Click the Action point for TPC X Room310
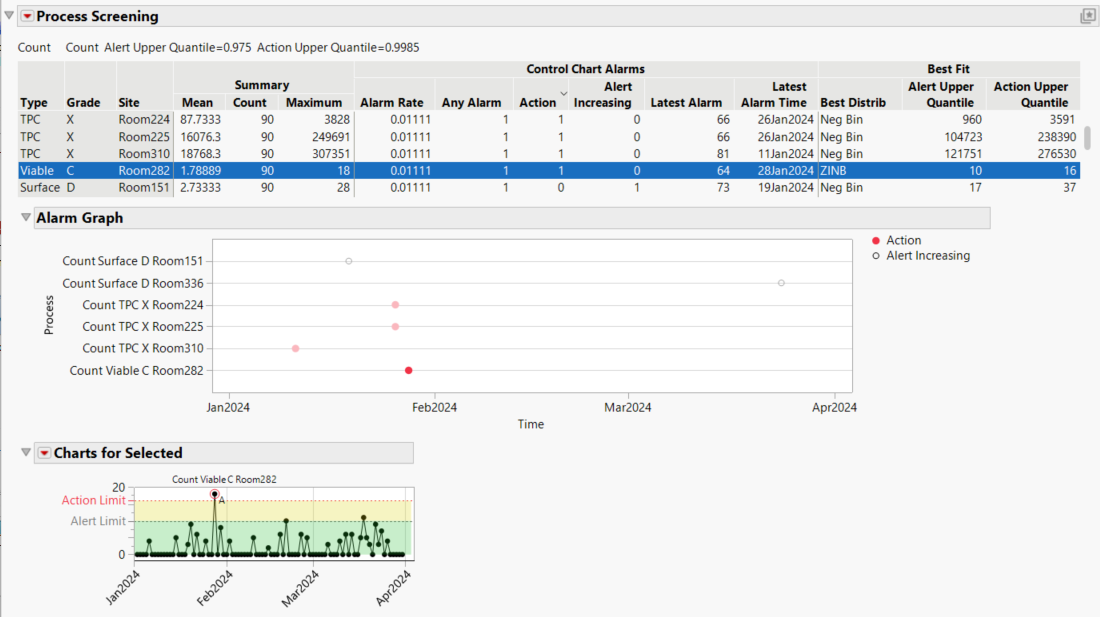1100x617 pixels. (295, 348)
